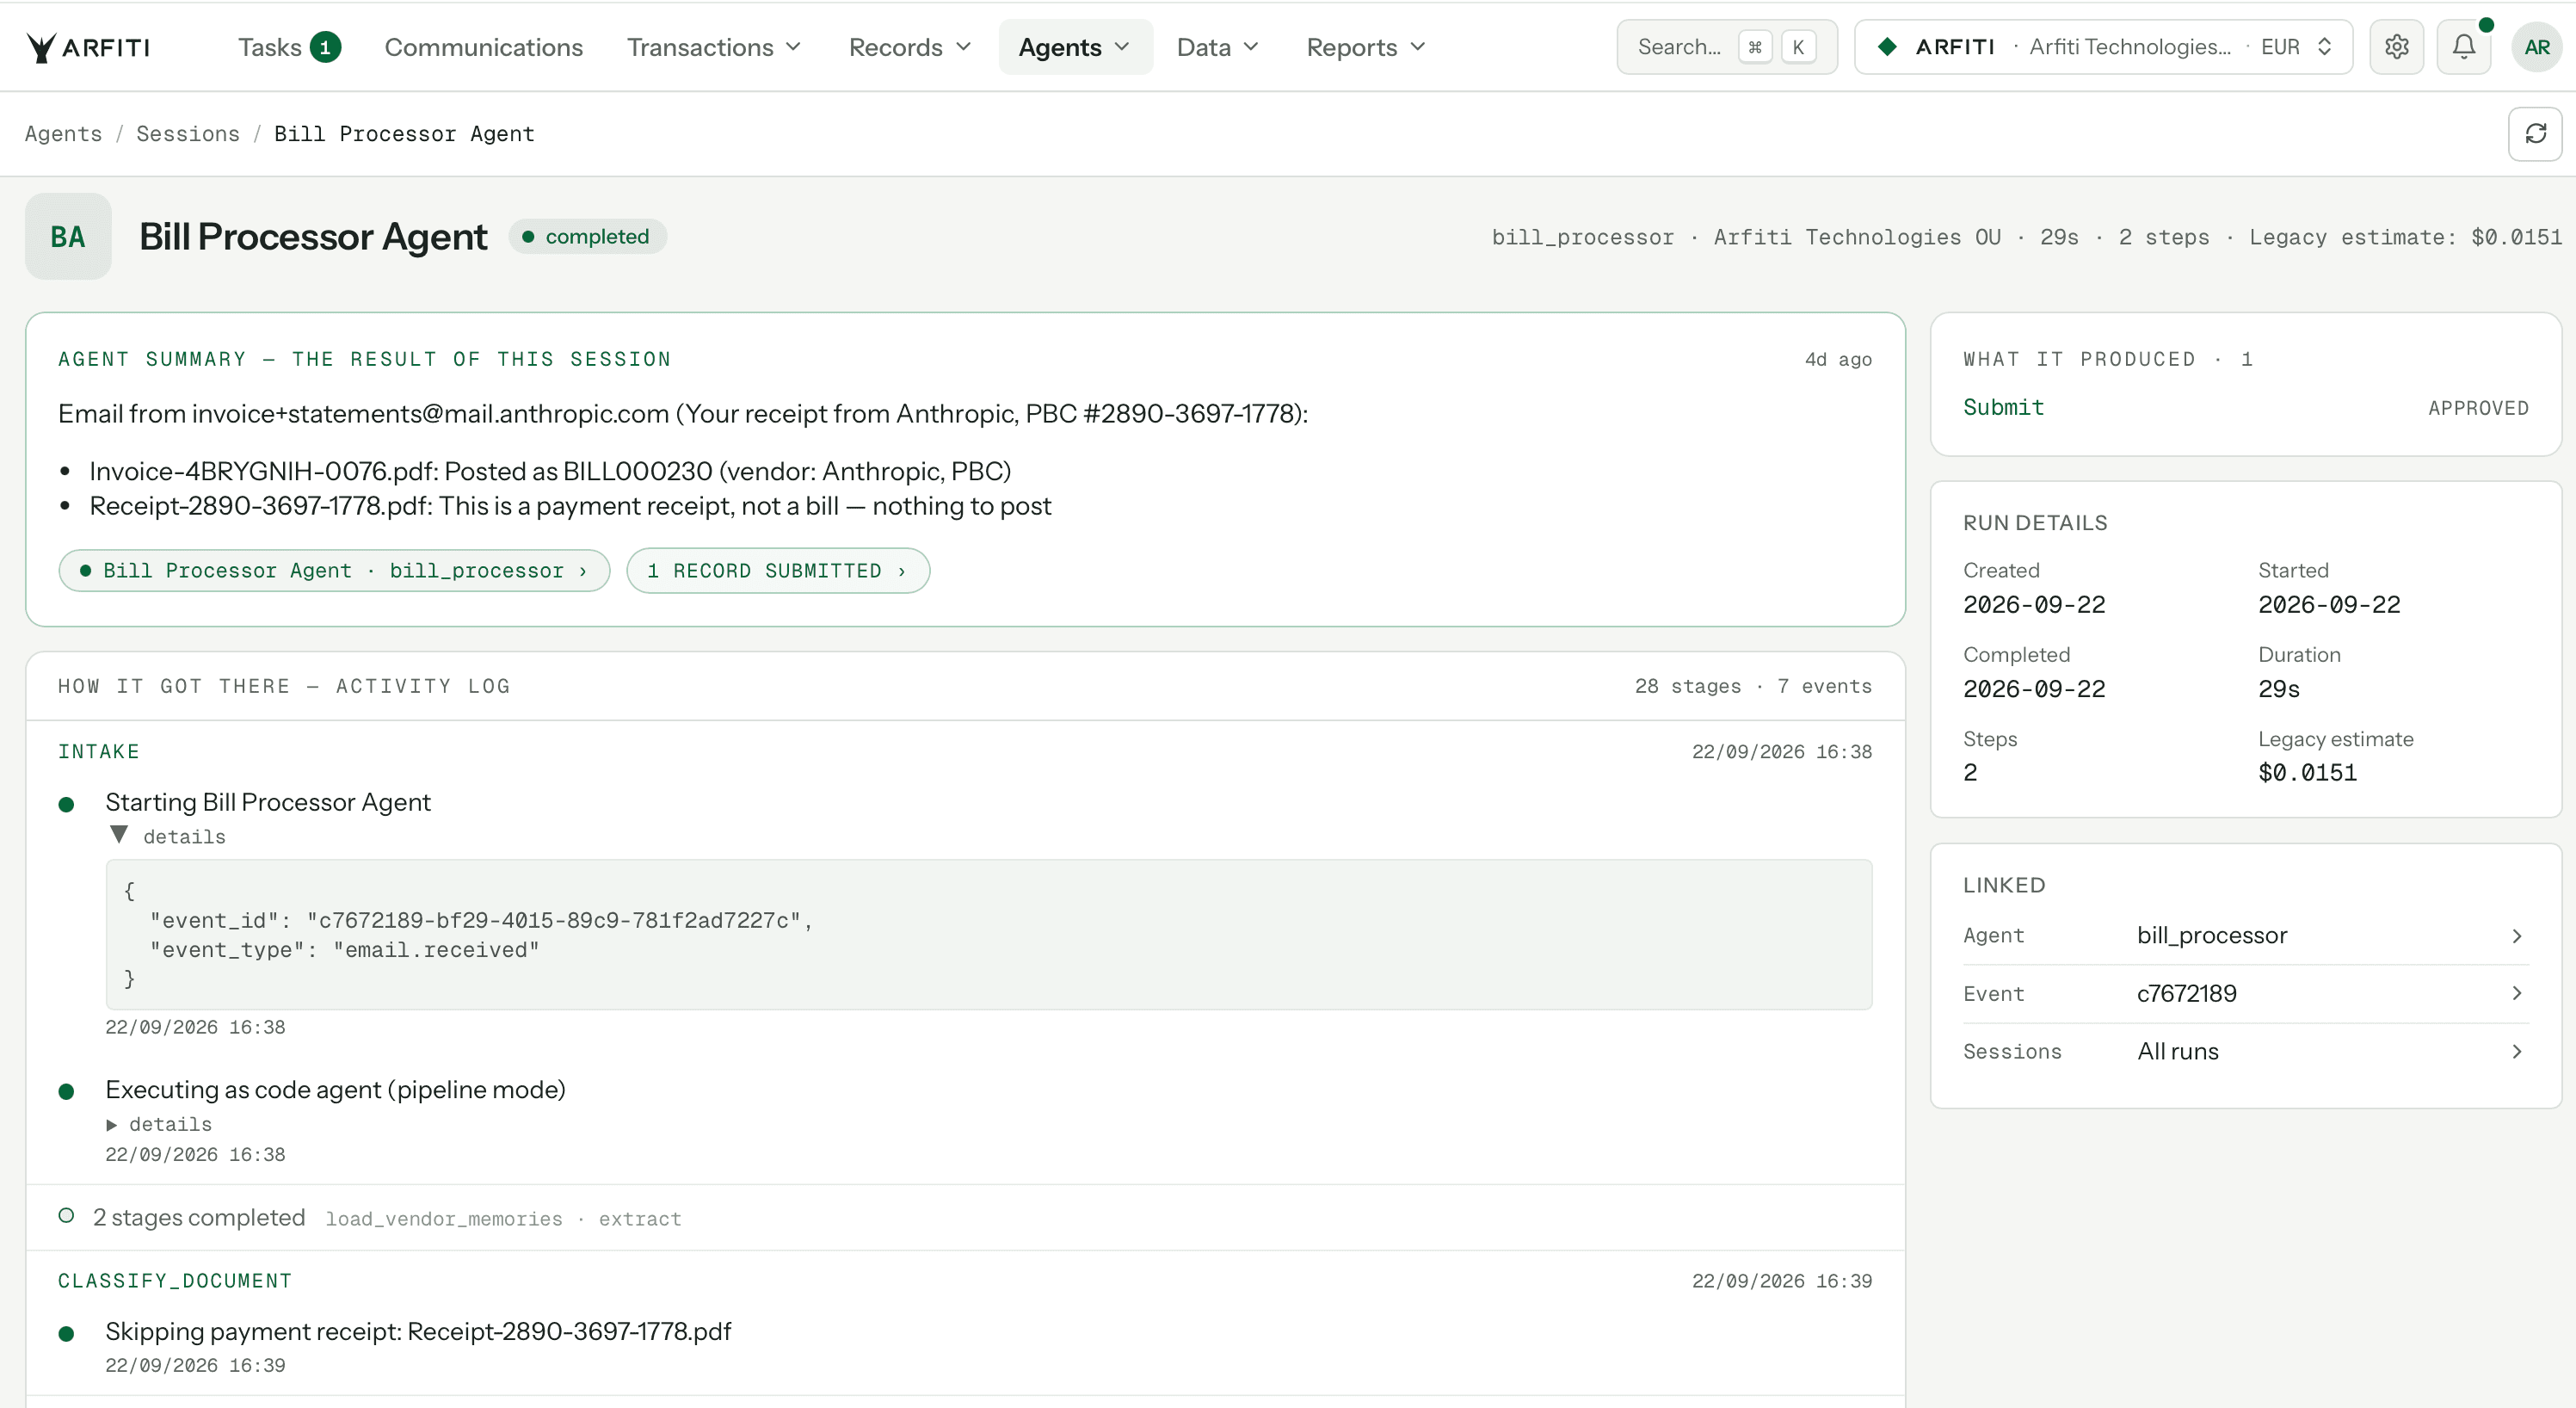Open the Transactions dropdown menu
The width and height of the screenshot is (2576, 1408).
click(714, 47)
